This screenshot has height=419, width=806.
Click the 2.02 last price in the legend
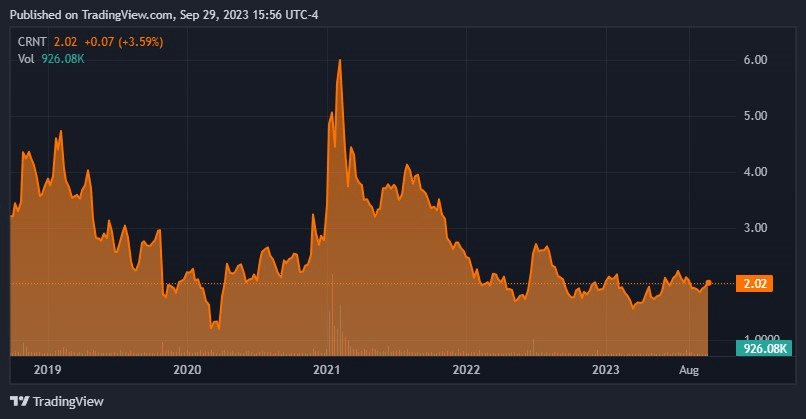click(65, 42)
